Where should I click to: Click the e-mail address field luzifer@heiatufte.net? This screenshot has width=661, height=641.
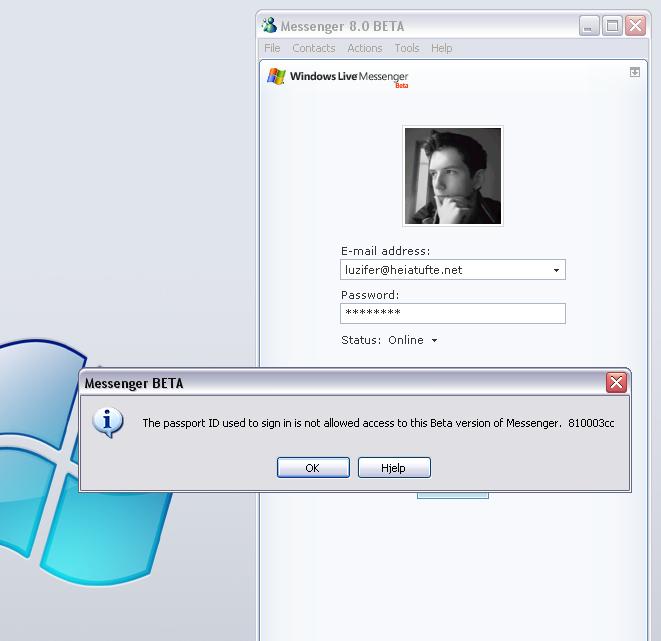pos(453,270)
